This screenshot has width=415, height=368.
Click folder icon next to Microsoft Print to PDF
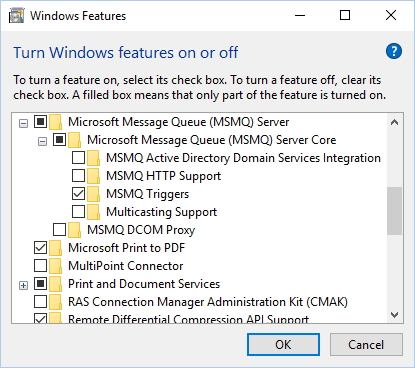pyautogui.click(x=55, y=248)
